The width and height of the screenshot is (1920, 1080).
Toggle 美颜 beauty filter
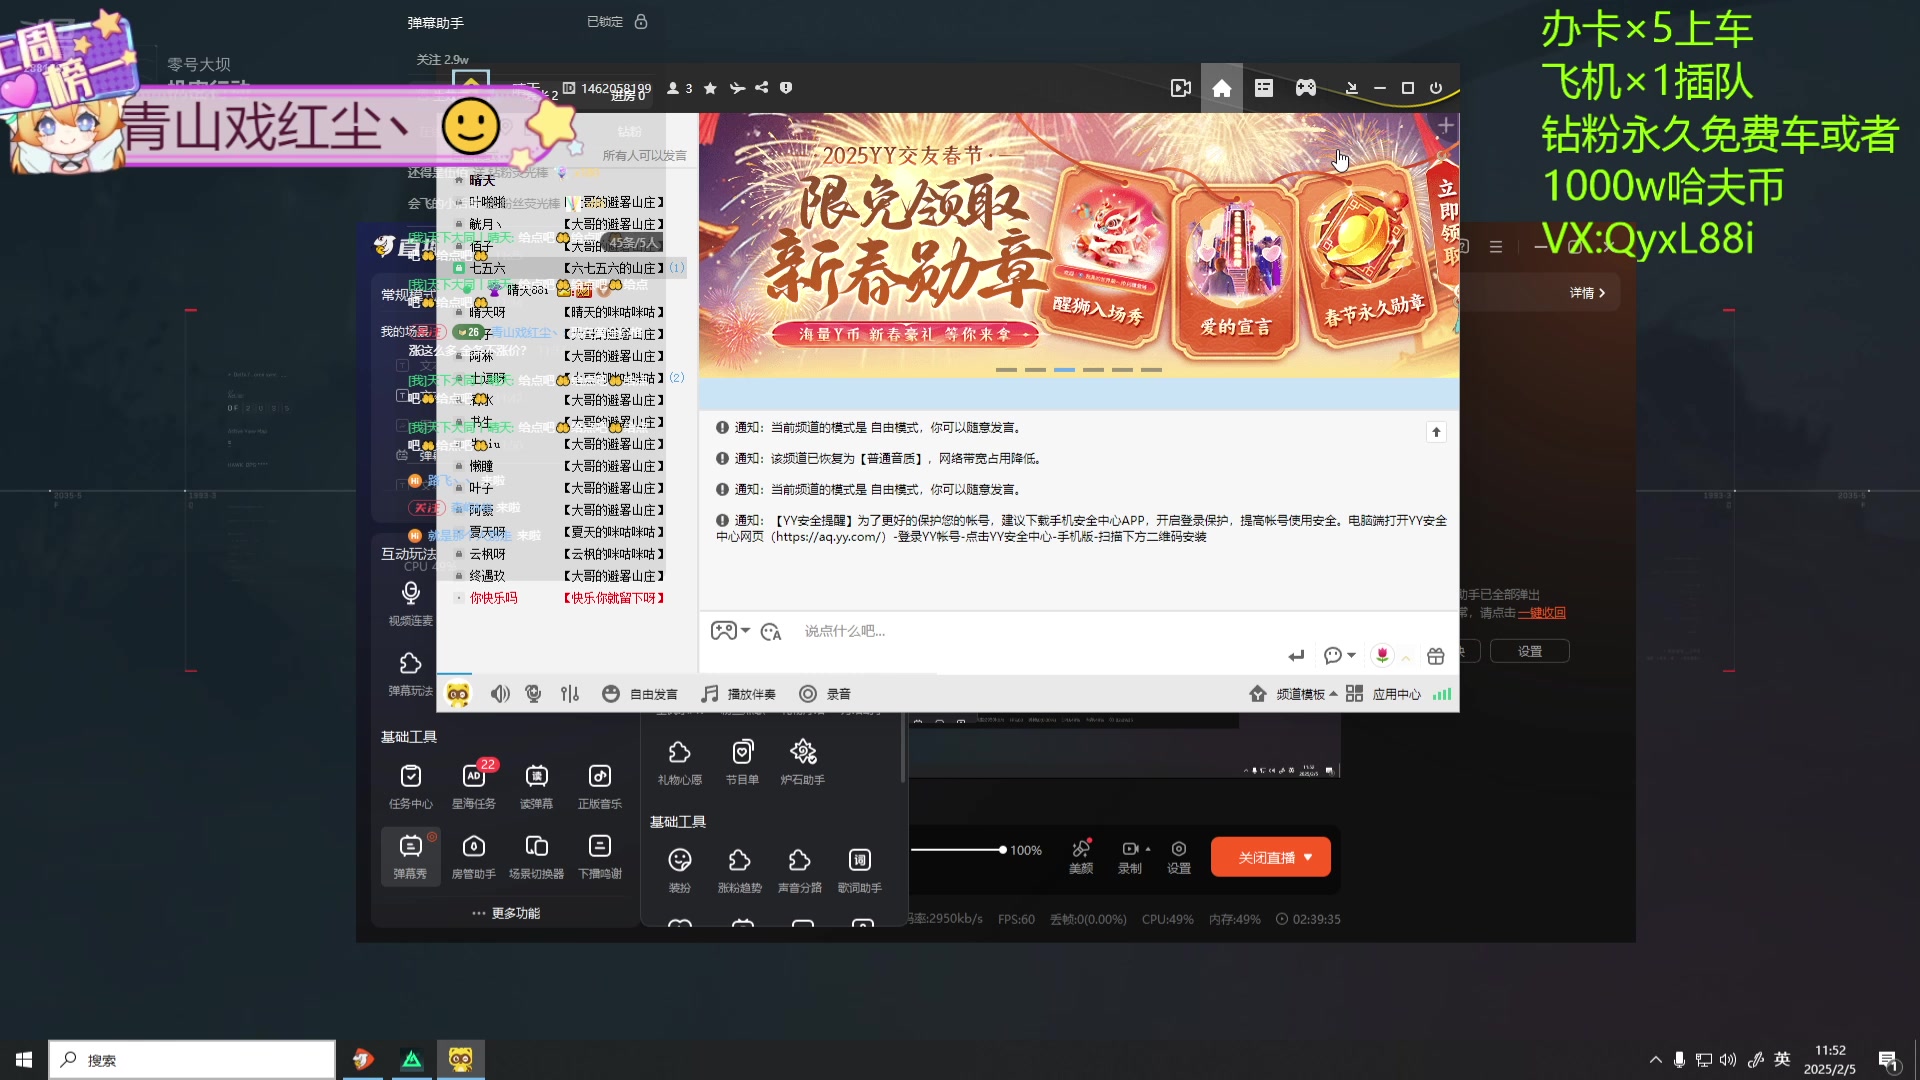pyautogui.click(x=1081, y=857)
